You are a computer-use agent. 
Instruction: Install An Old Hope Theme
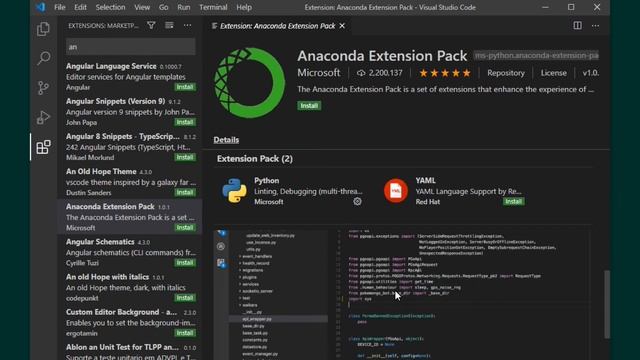pyautogui.click(x=185, y=192)
